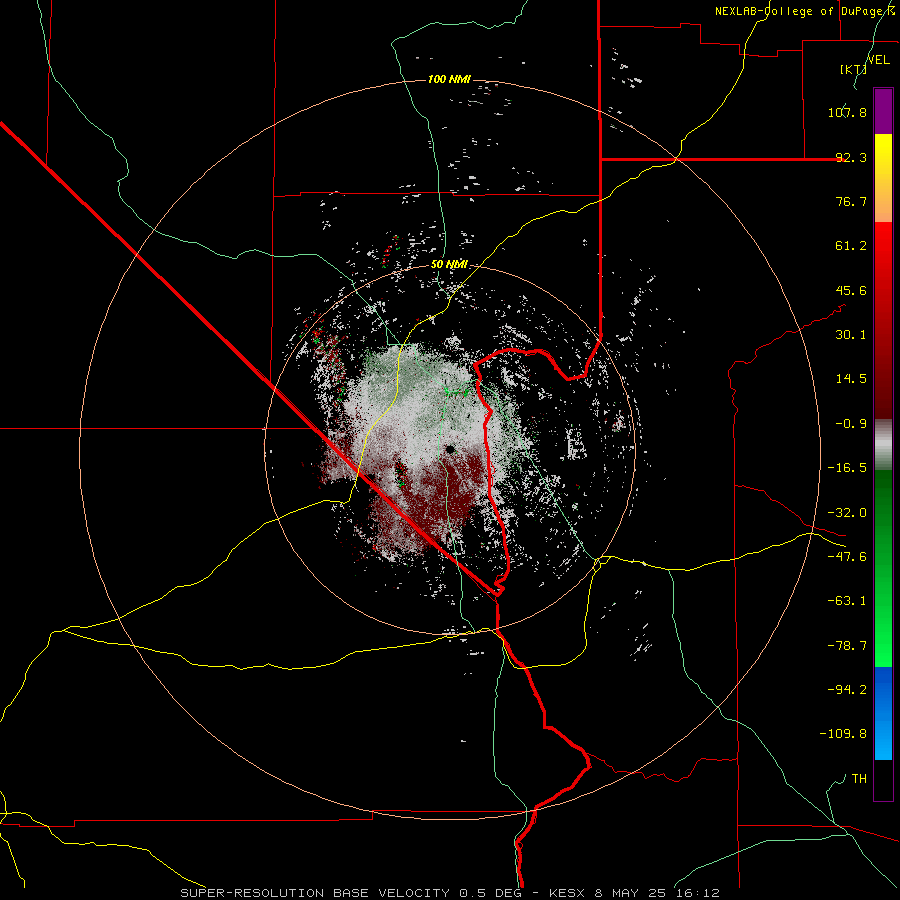Click the 45.6 velocity scale value

coord(851,290)
